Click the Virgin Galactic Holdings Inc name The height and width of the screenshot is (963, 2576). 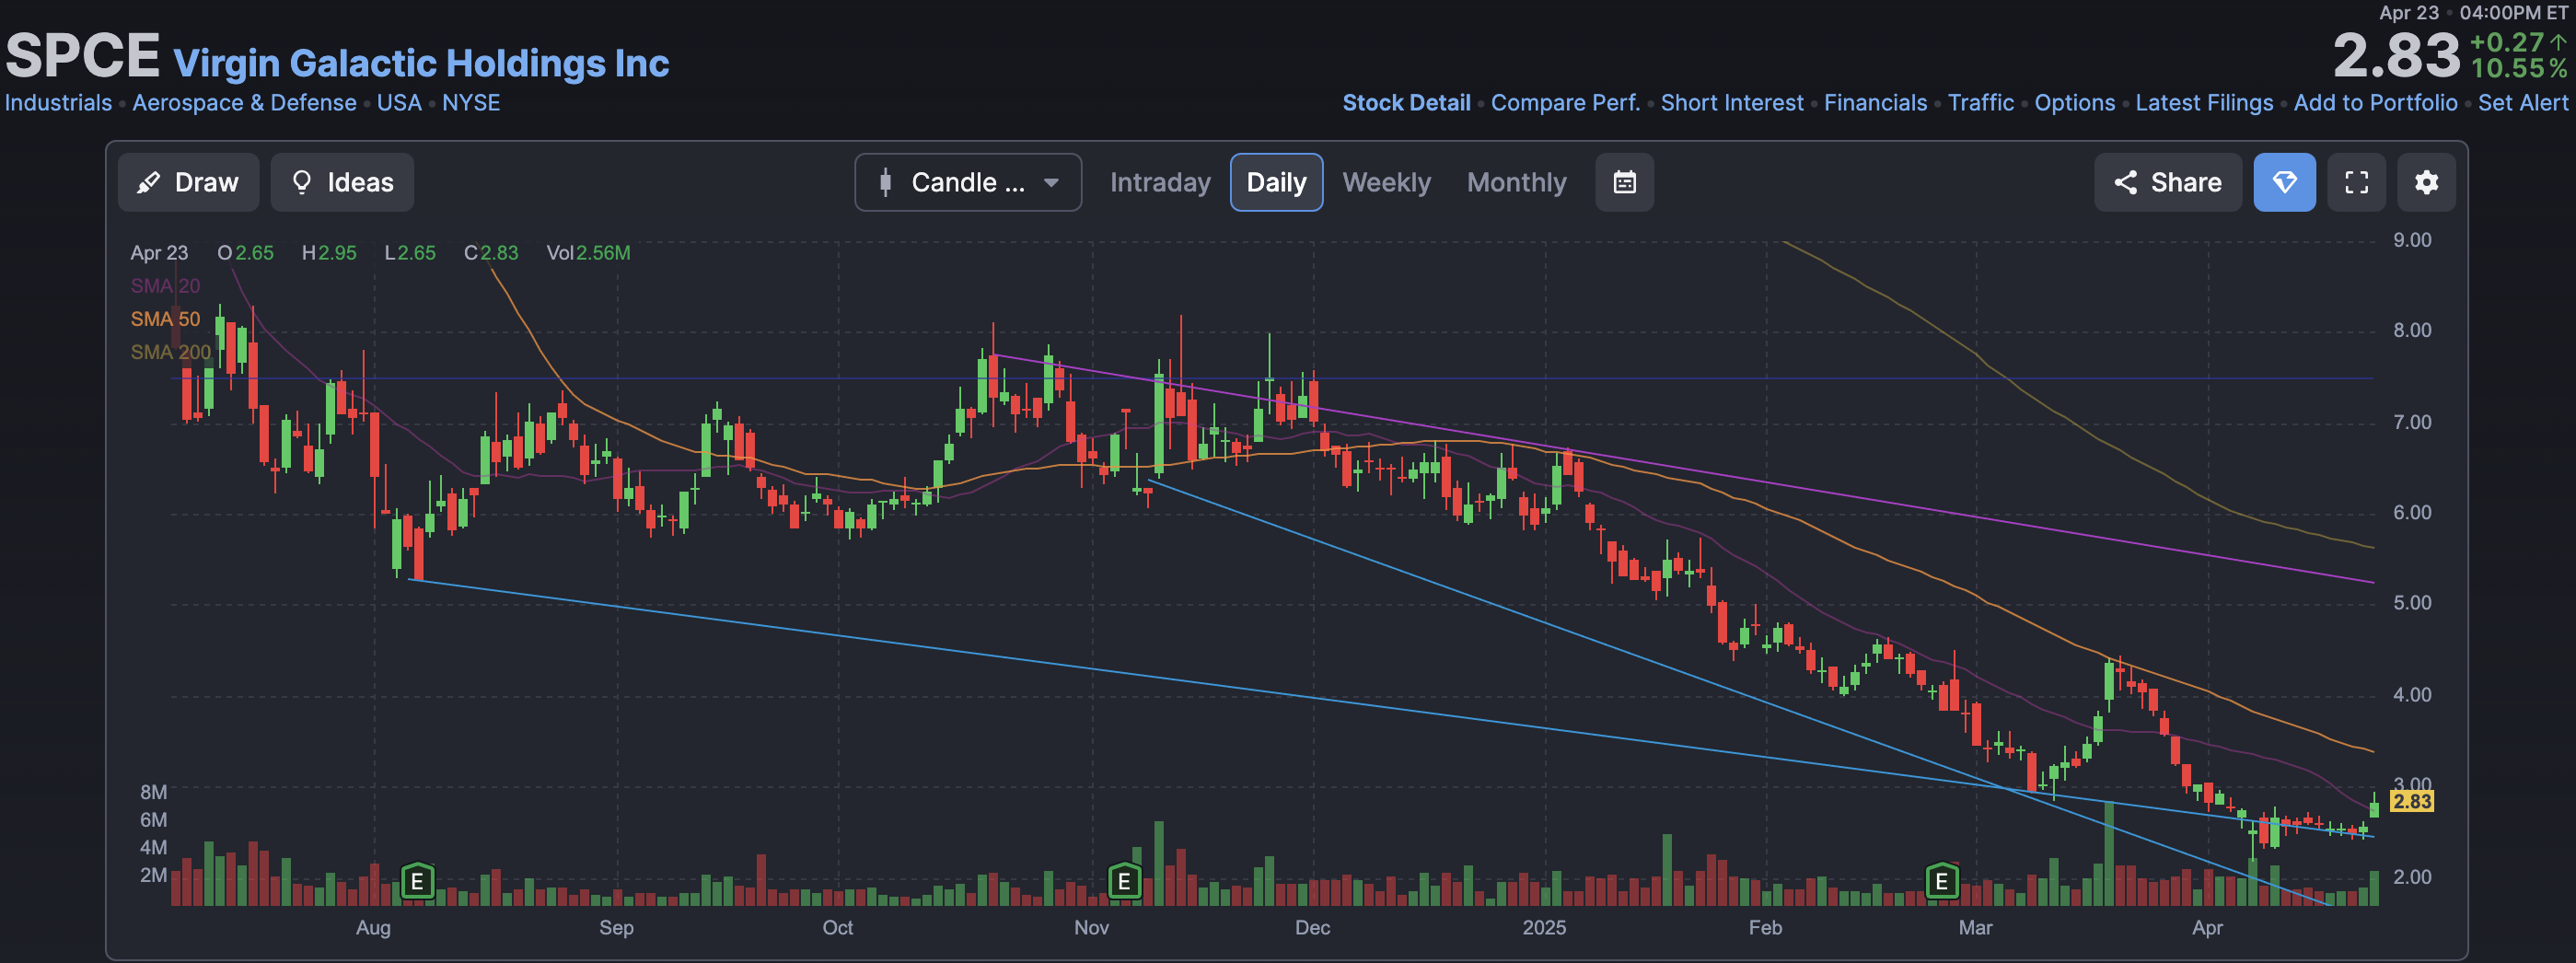coord(421,63)
